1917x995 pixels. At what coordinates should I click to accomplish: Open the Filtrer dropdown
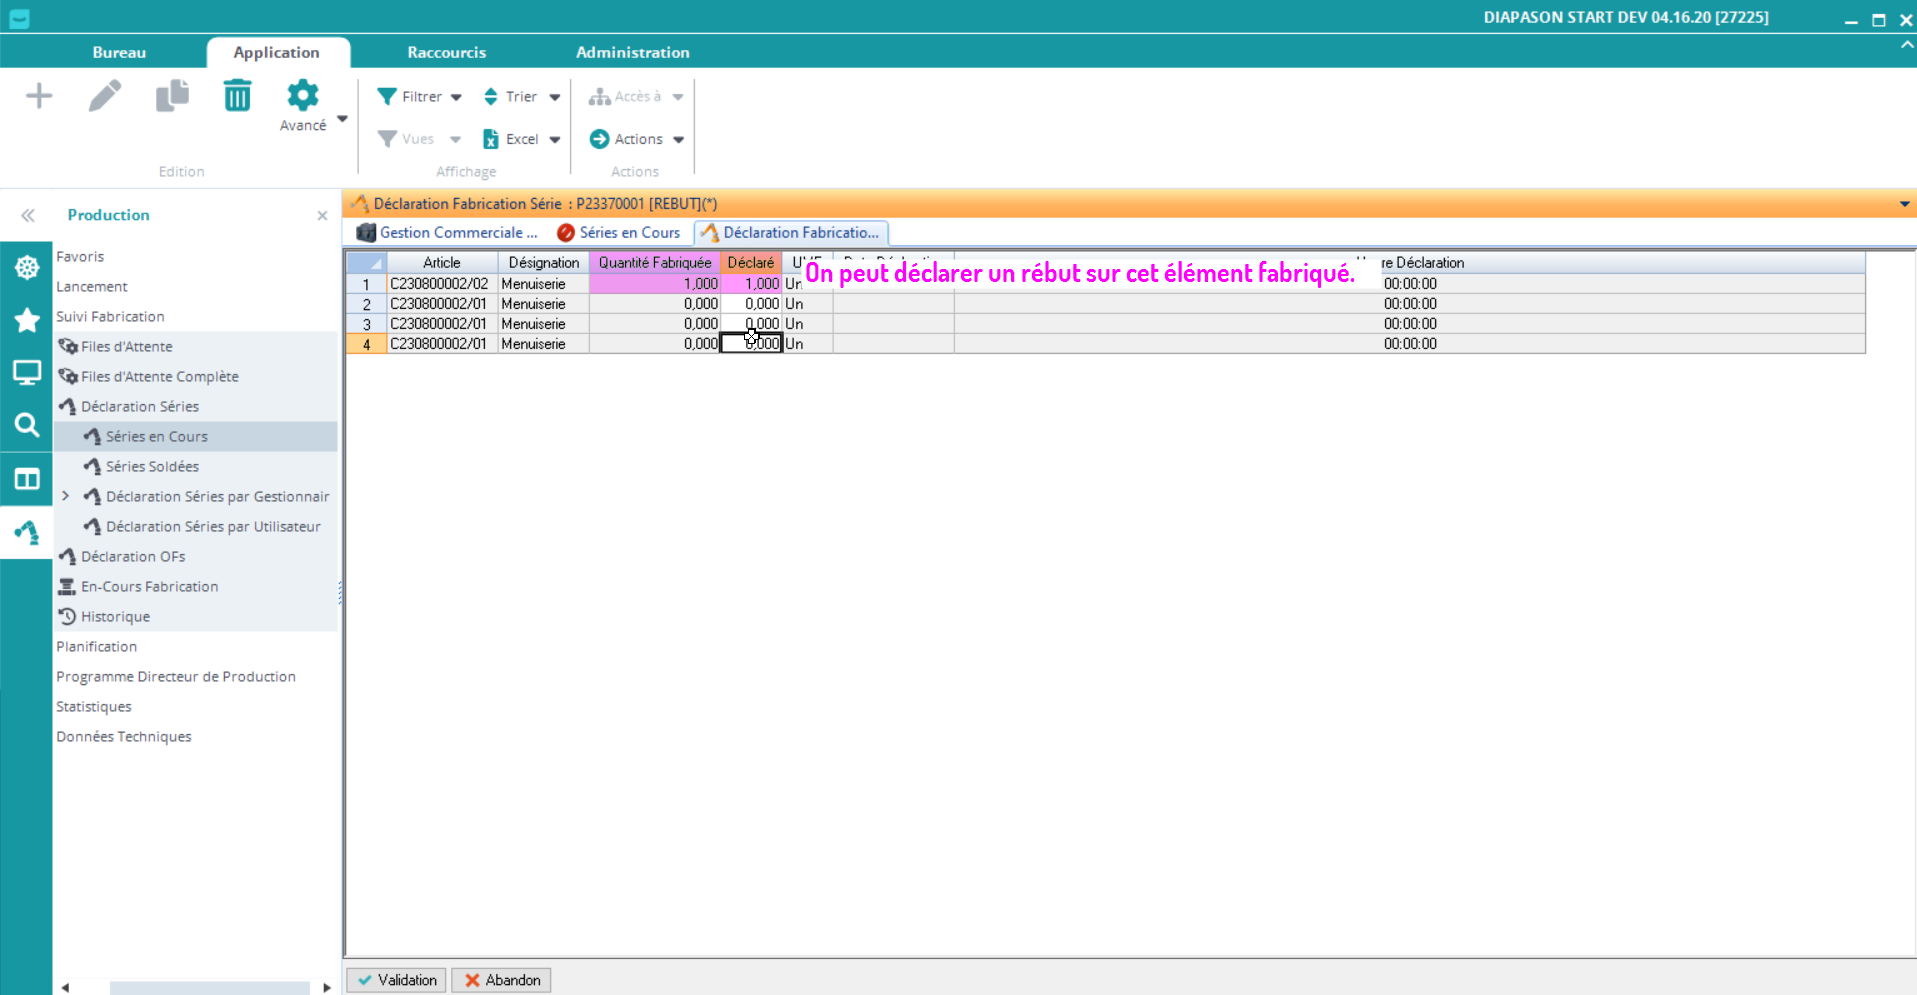[x=420, y=97]
